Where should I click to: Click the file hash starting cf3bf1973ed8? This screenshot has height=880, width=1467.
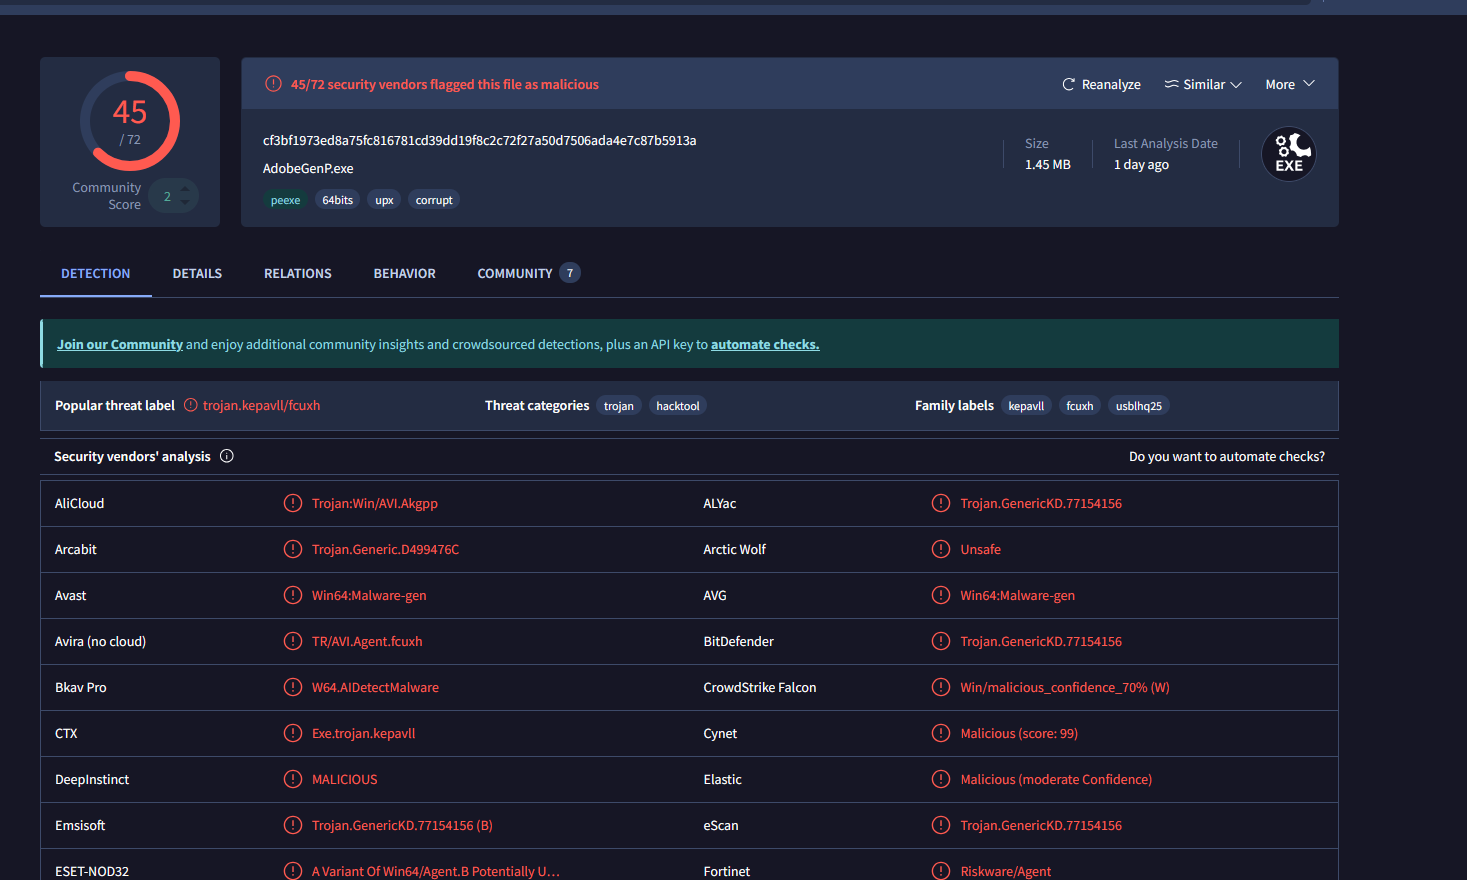[480, 140]
